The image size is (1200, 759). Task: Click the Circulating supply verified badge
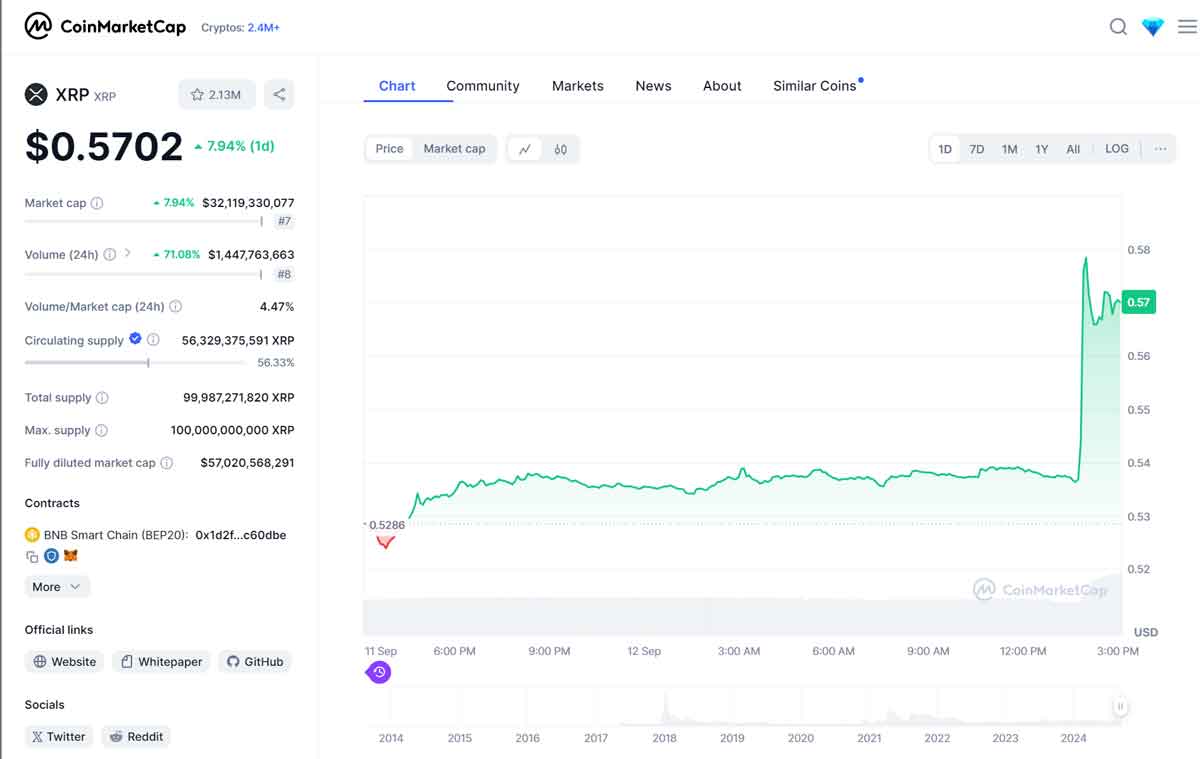[x=135, y=339]
